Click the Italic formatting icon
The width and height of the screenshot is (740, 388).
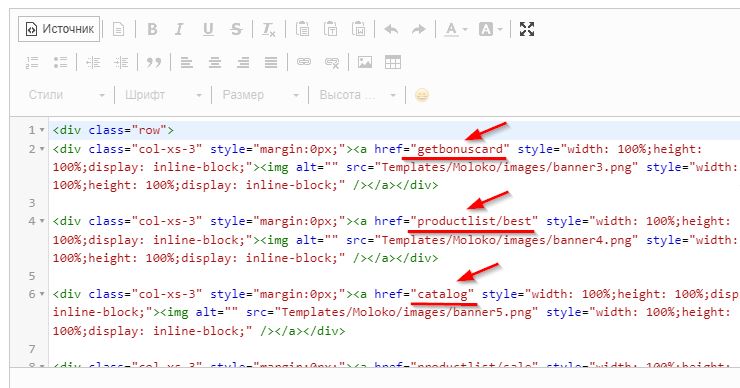[x=179, y=29]
